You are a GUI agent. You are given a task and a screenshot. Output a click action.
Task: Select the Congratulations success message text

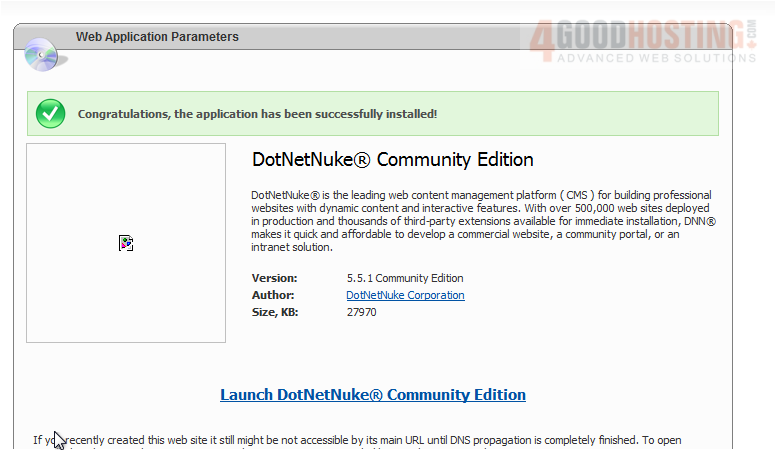pyautogui.click(x=257, y=114)
